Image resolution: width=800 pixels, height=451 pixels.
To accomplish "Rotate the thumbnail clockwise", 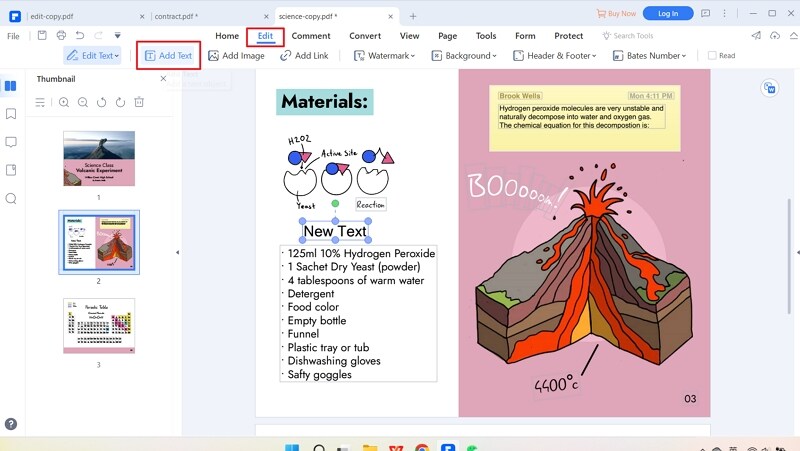I will 120,102.
